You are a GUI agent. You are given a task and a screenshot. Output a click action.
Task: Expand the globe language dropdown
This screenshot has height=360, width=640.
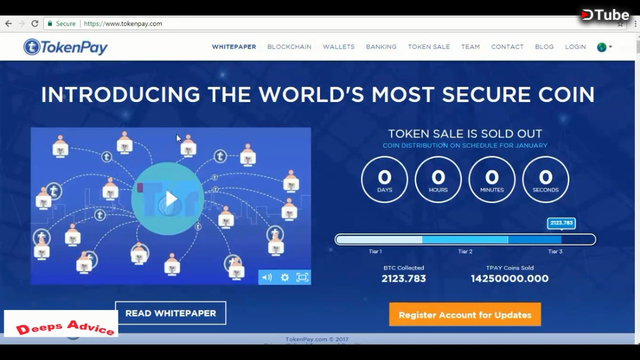click(x=604, y=47)
